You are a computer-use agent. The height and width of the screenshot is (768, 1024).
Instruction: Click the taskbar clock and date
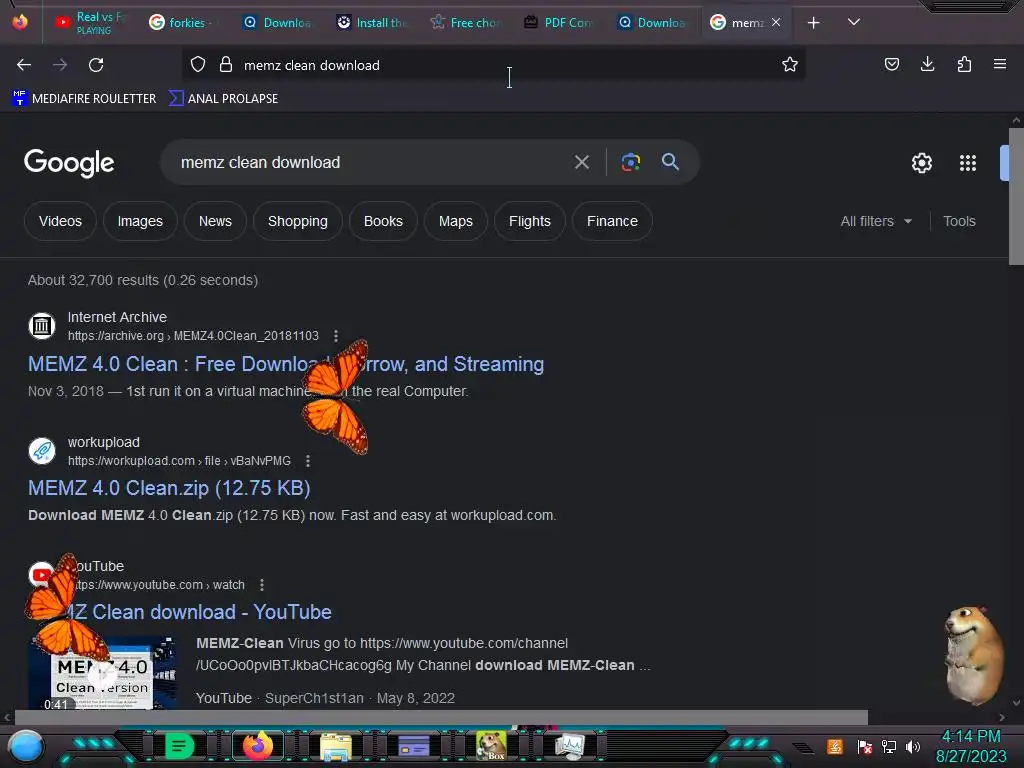(x=971, y=746)
